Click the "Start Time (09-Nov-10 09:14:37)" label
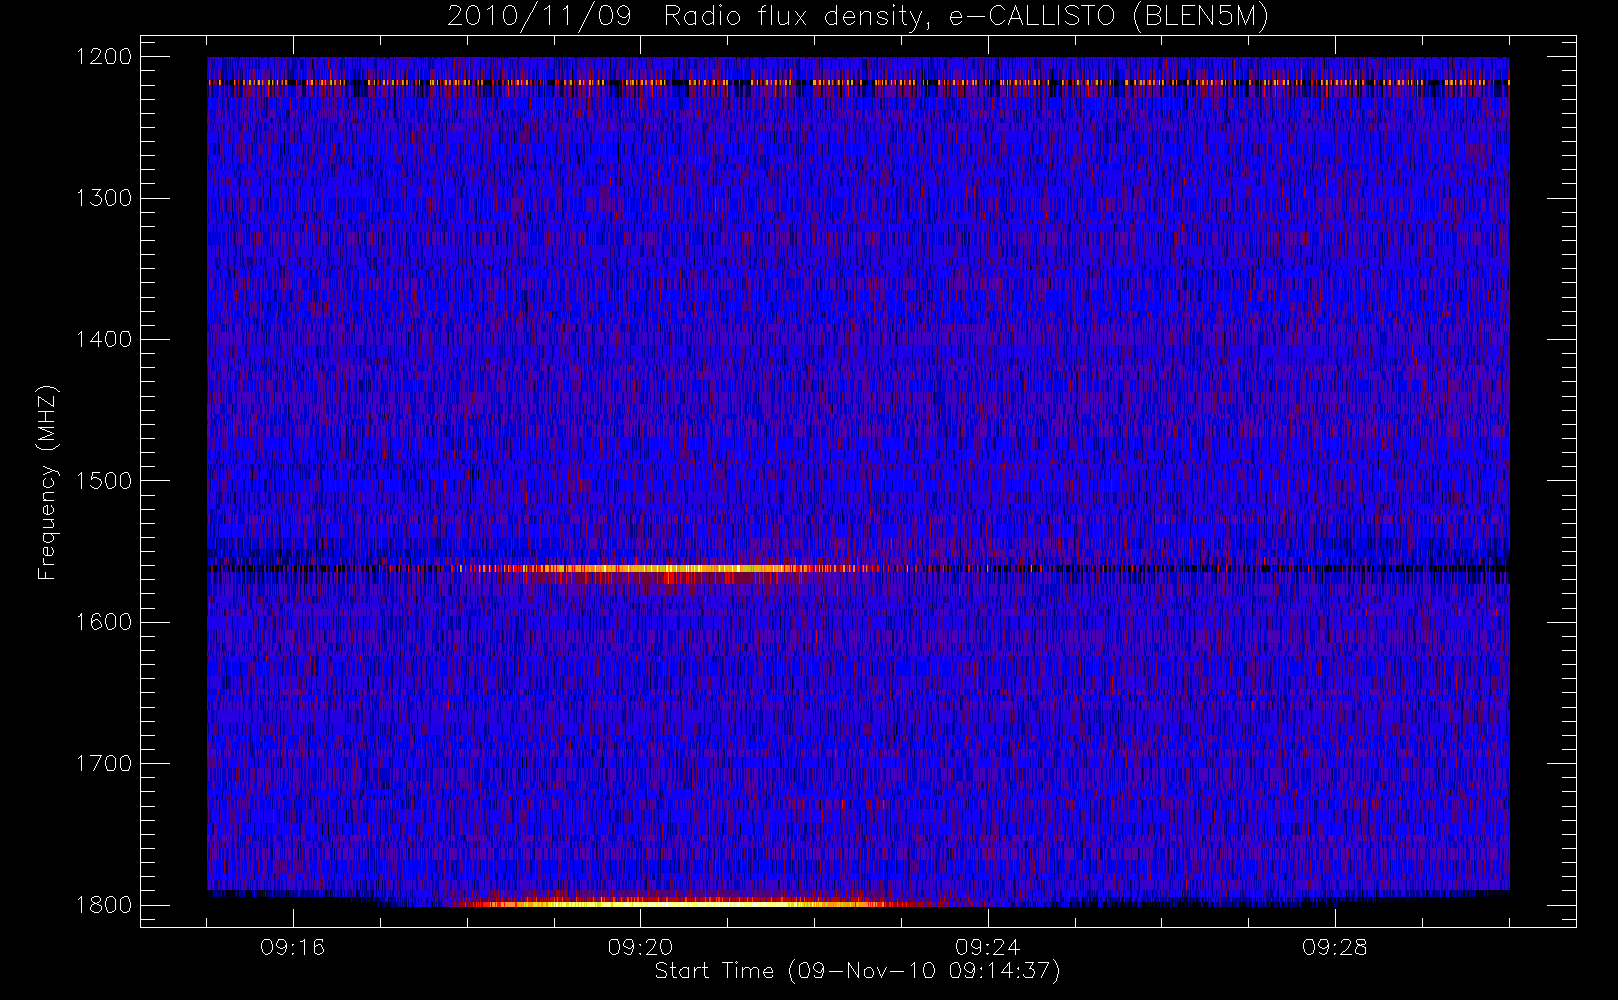Viewport: 1618px width, 1000px height. pyautogui.click(x=857, y=971)
